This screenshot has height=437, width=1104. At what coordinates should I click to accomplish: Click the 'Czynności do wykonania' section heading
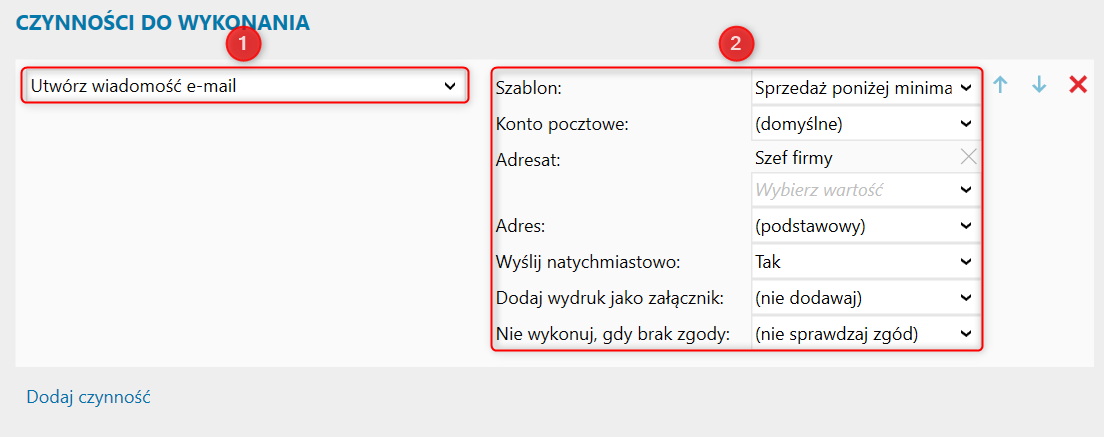(162, 22)
